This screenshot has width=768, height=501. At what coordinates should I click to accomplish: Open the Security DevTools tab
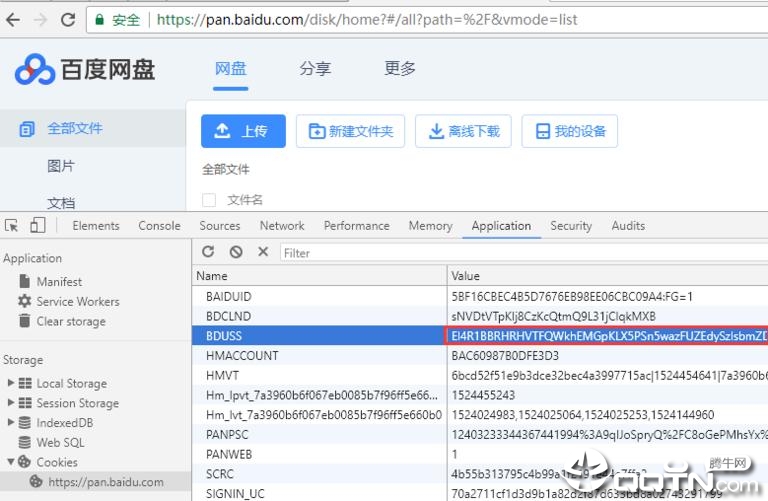pyautogui.click(x=571, y=226)
